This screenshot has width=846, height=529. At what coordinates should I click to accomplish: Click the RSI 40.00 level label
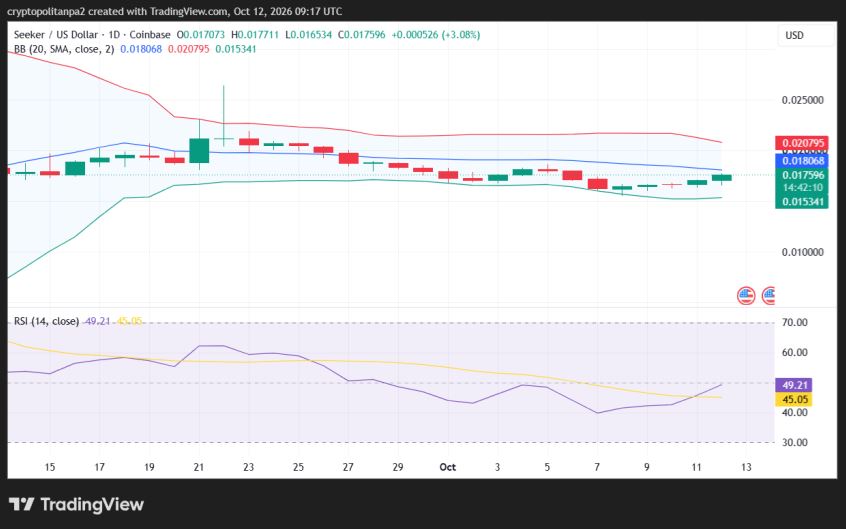794,412
